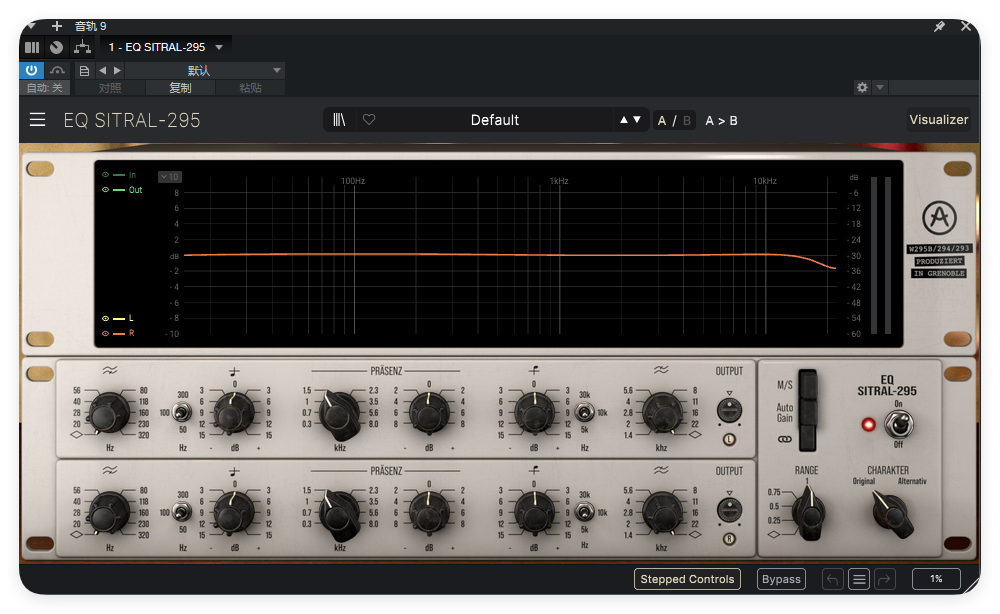Click the 自动: 关 automation button
Viewport: 1000px width, 614px height.
pyautogui.click(x=45, y=88)
